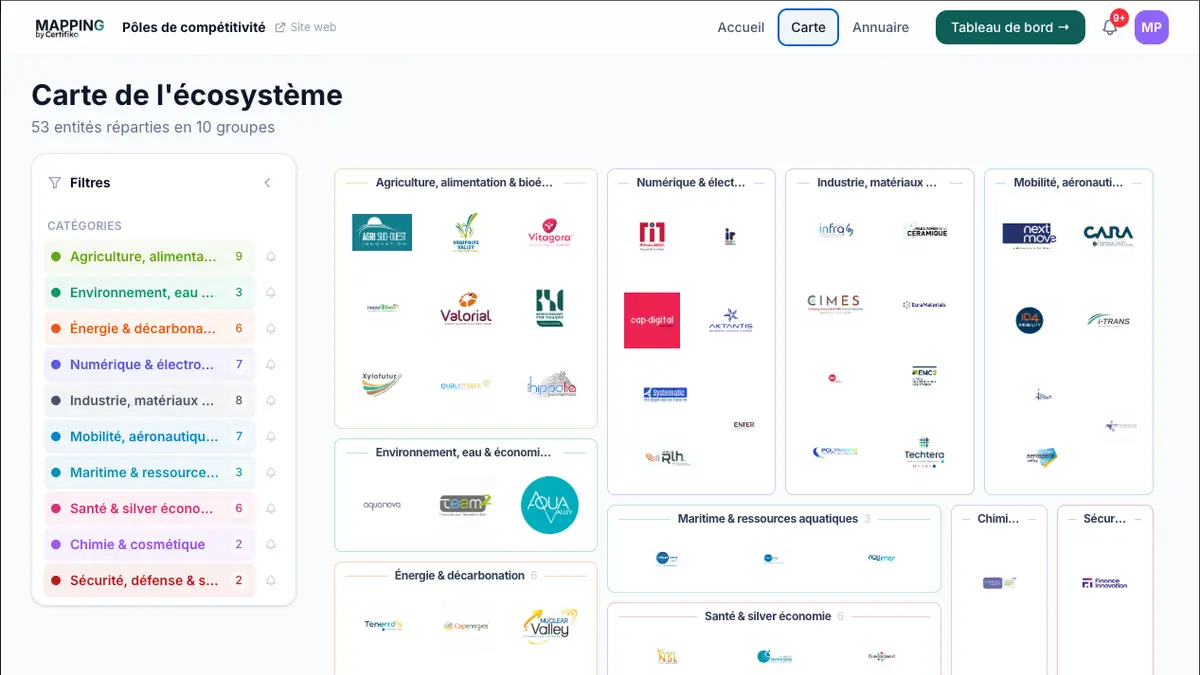Filter by Chimie & cosmétique category

(x=150, y=545)
